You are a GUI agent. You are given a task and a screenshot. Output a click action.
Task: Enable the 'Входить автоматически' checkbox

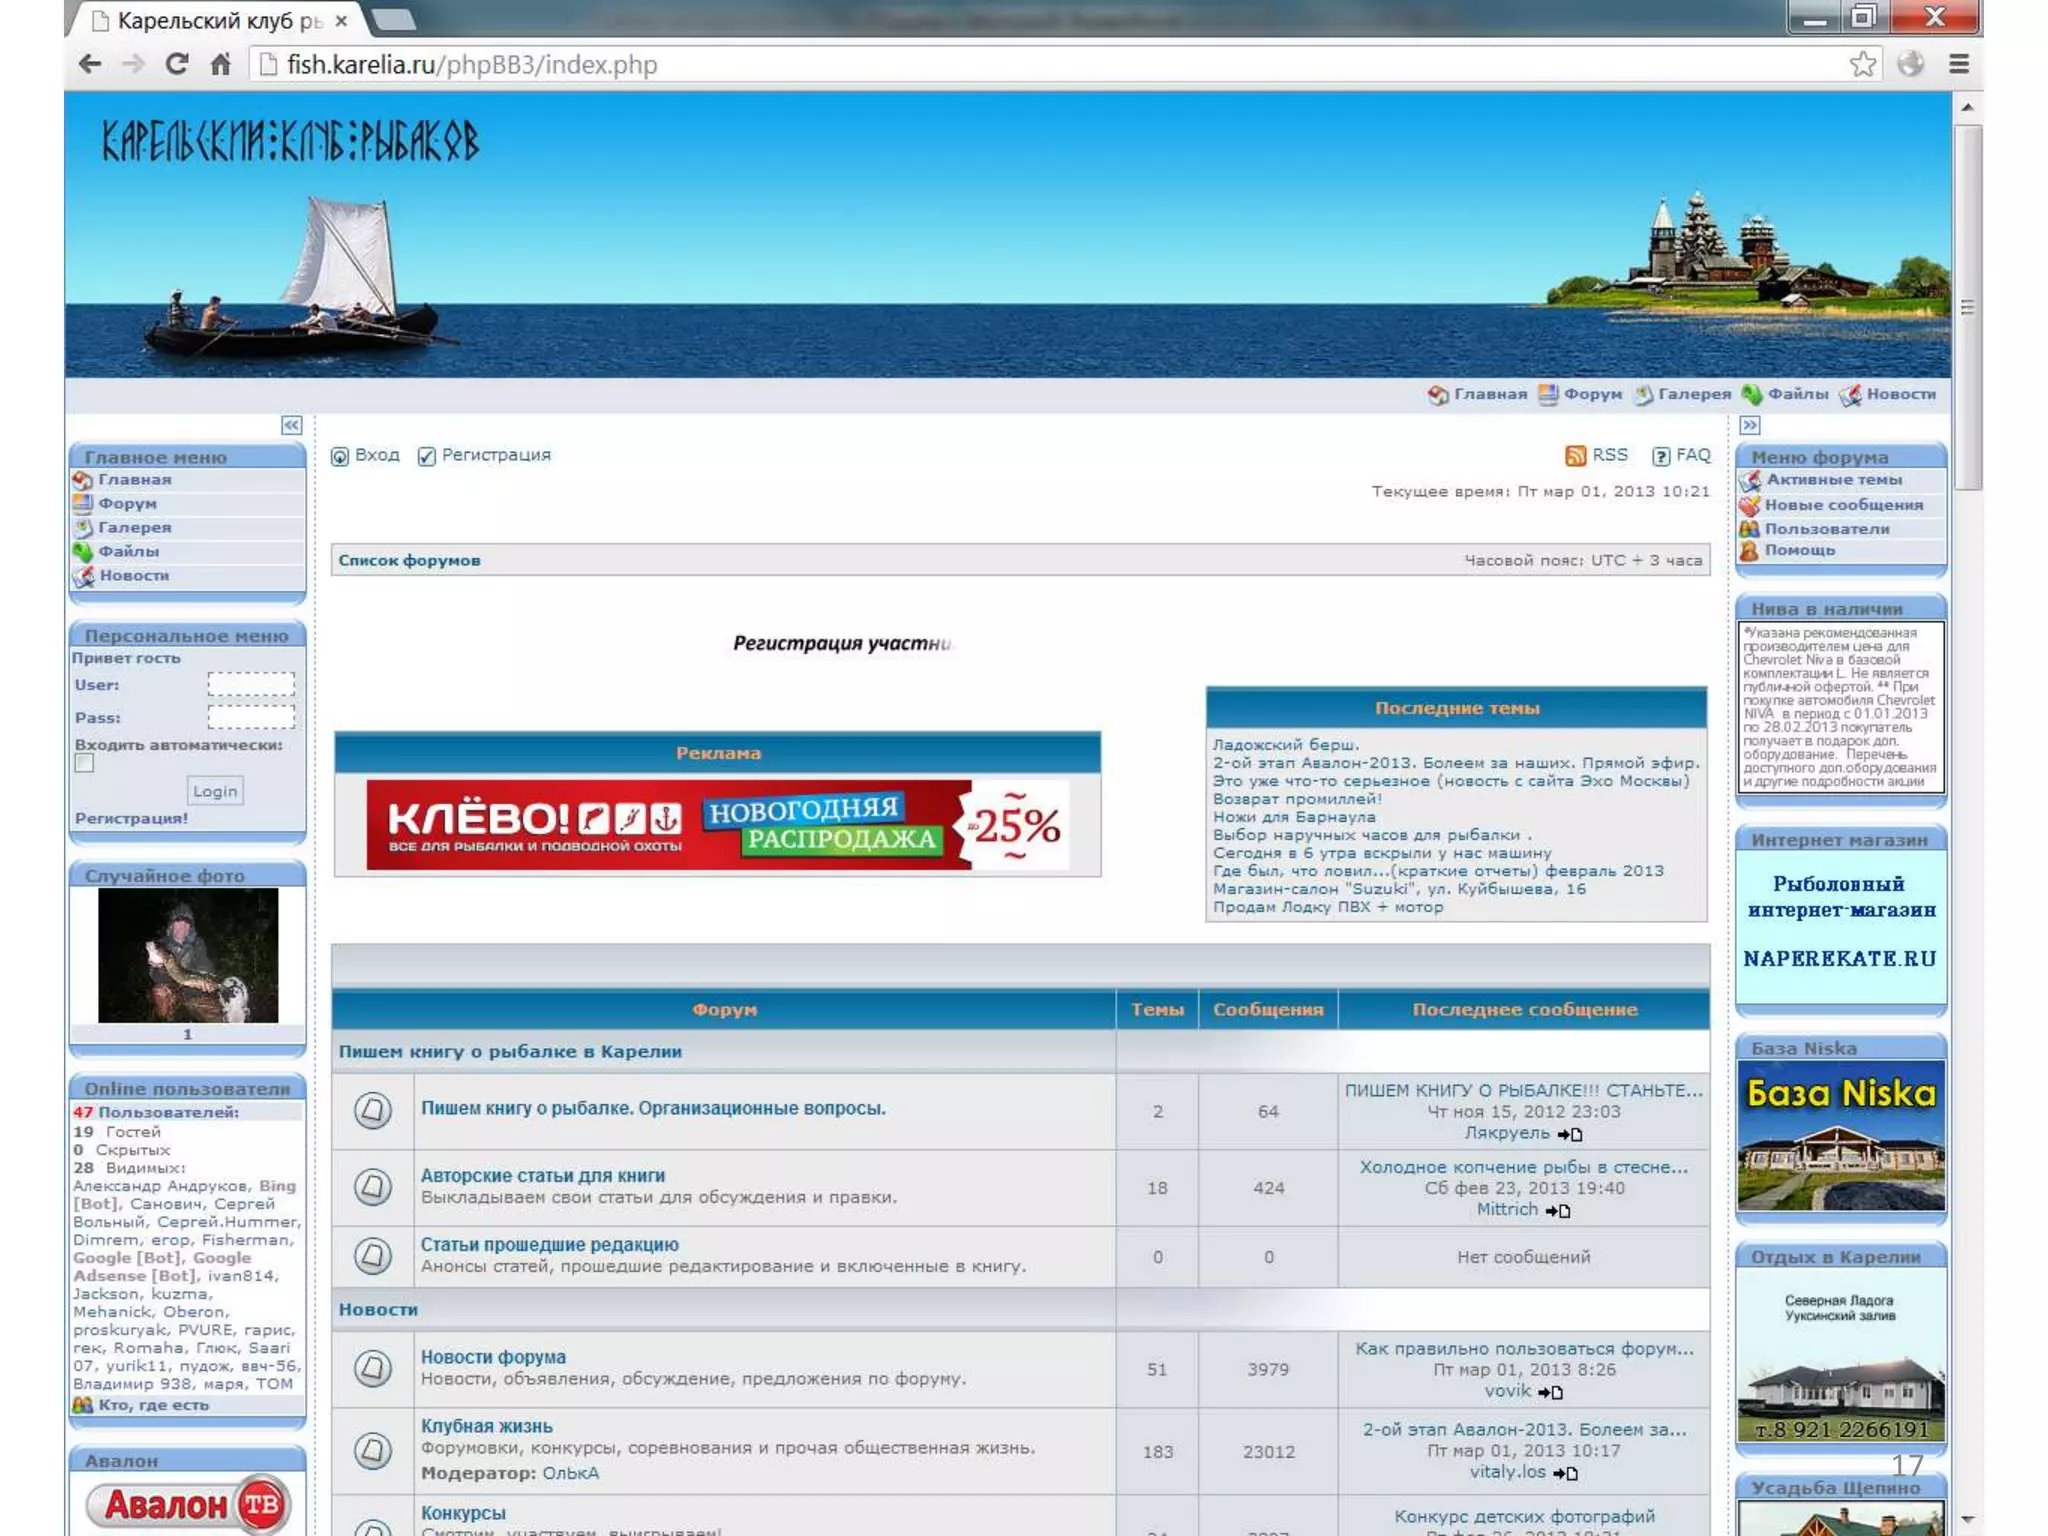point(85,764)
